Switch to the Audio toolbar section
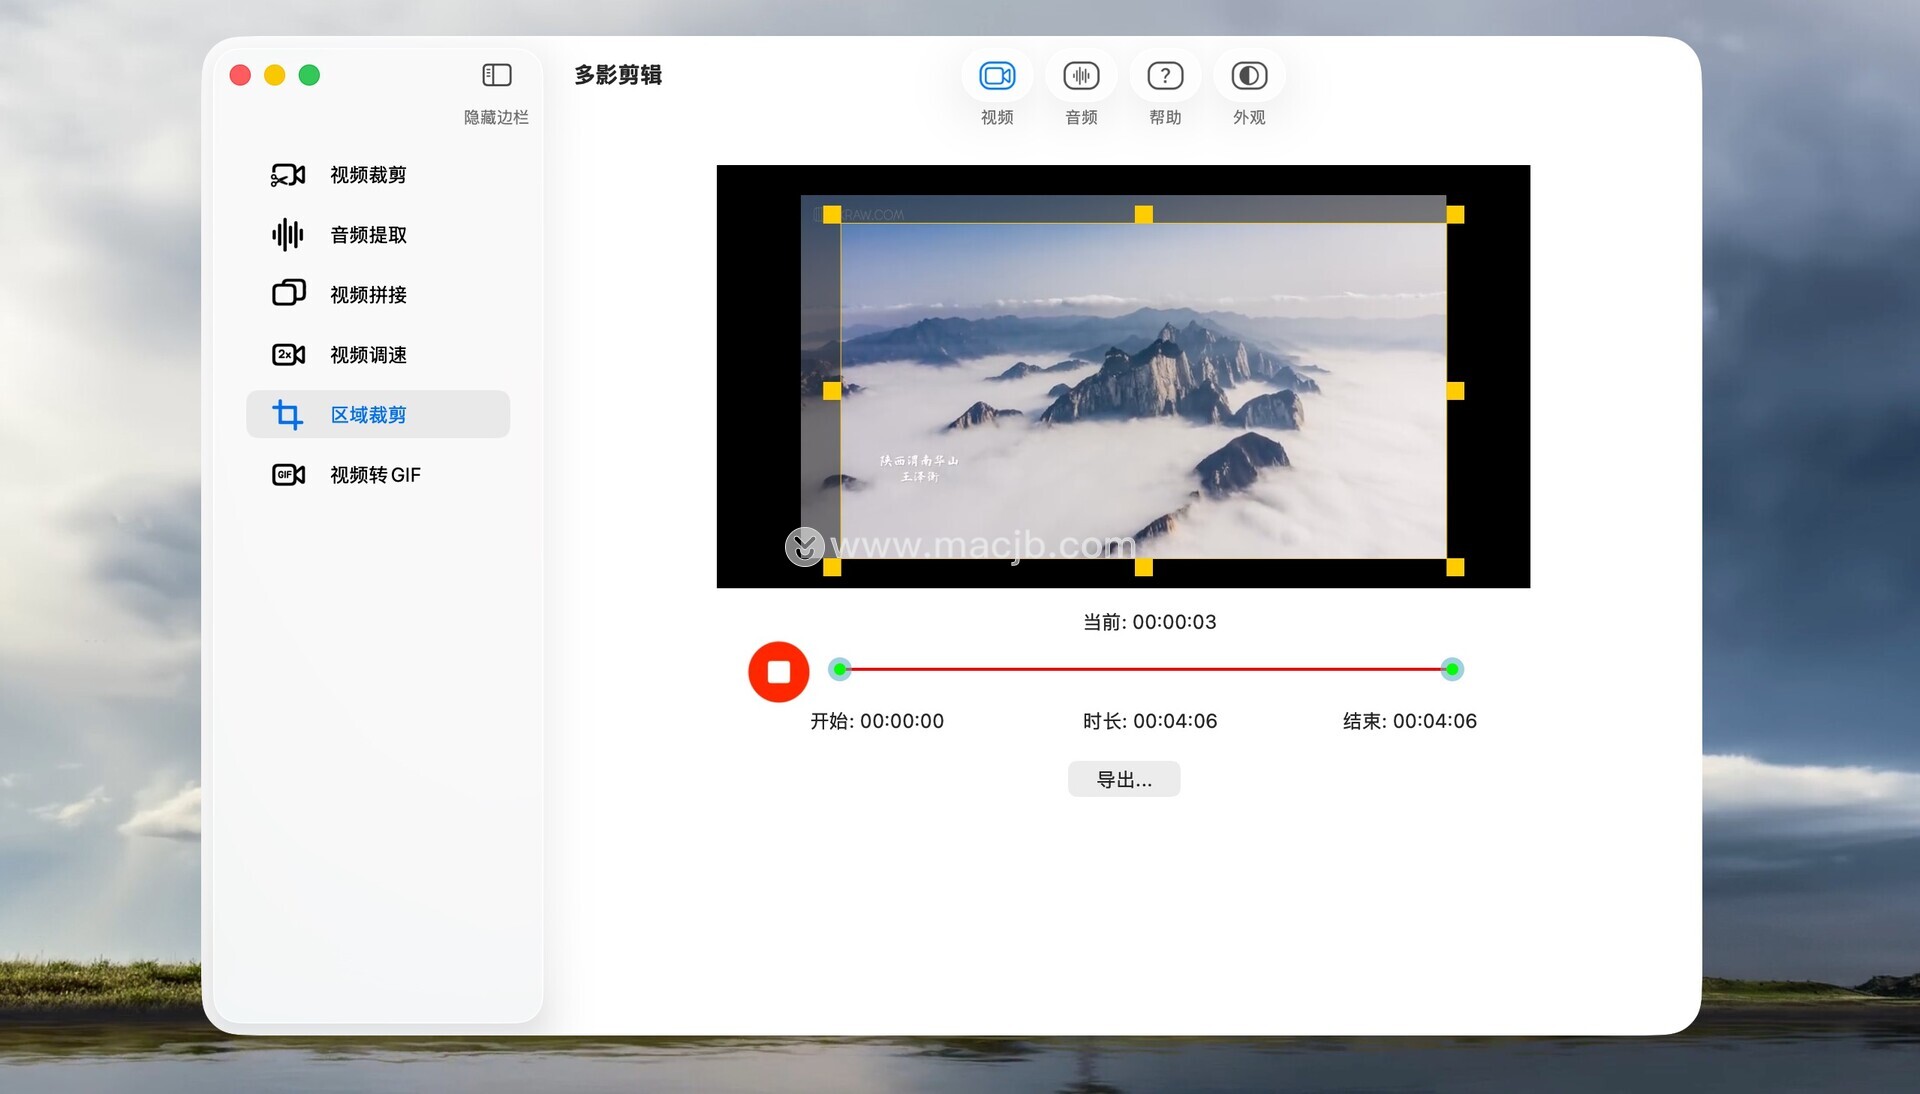This screenshot has width=1920, height=1094. pyautogui.click(x=1081, y=76)
